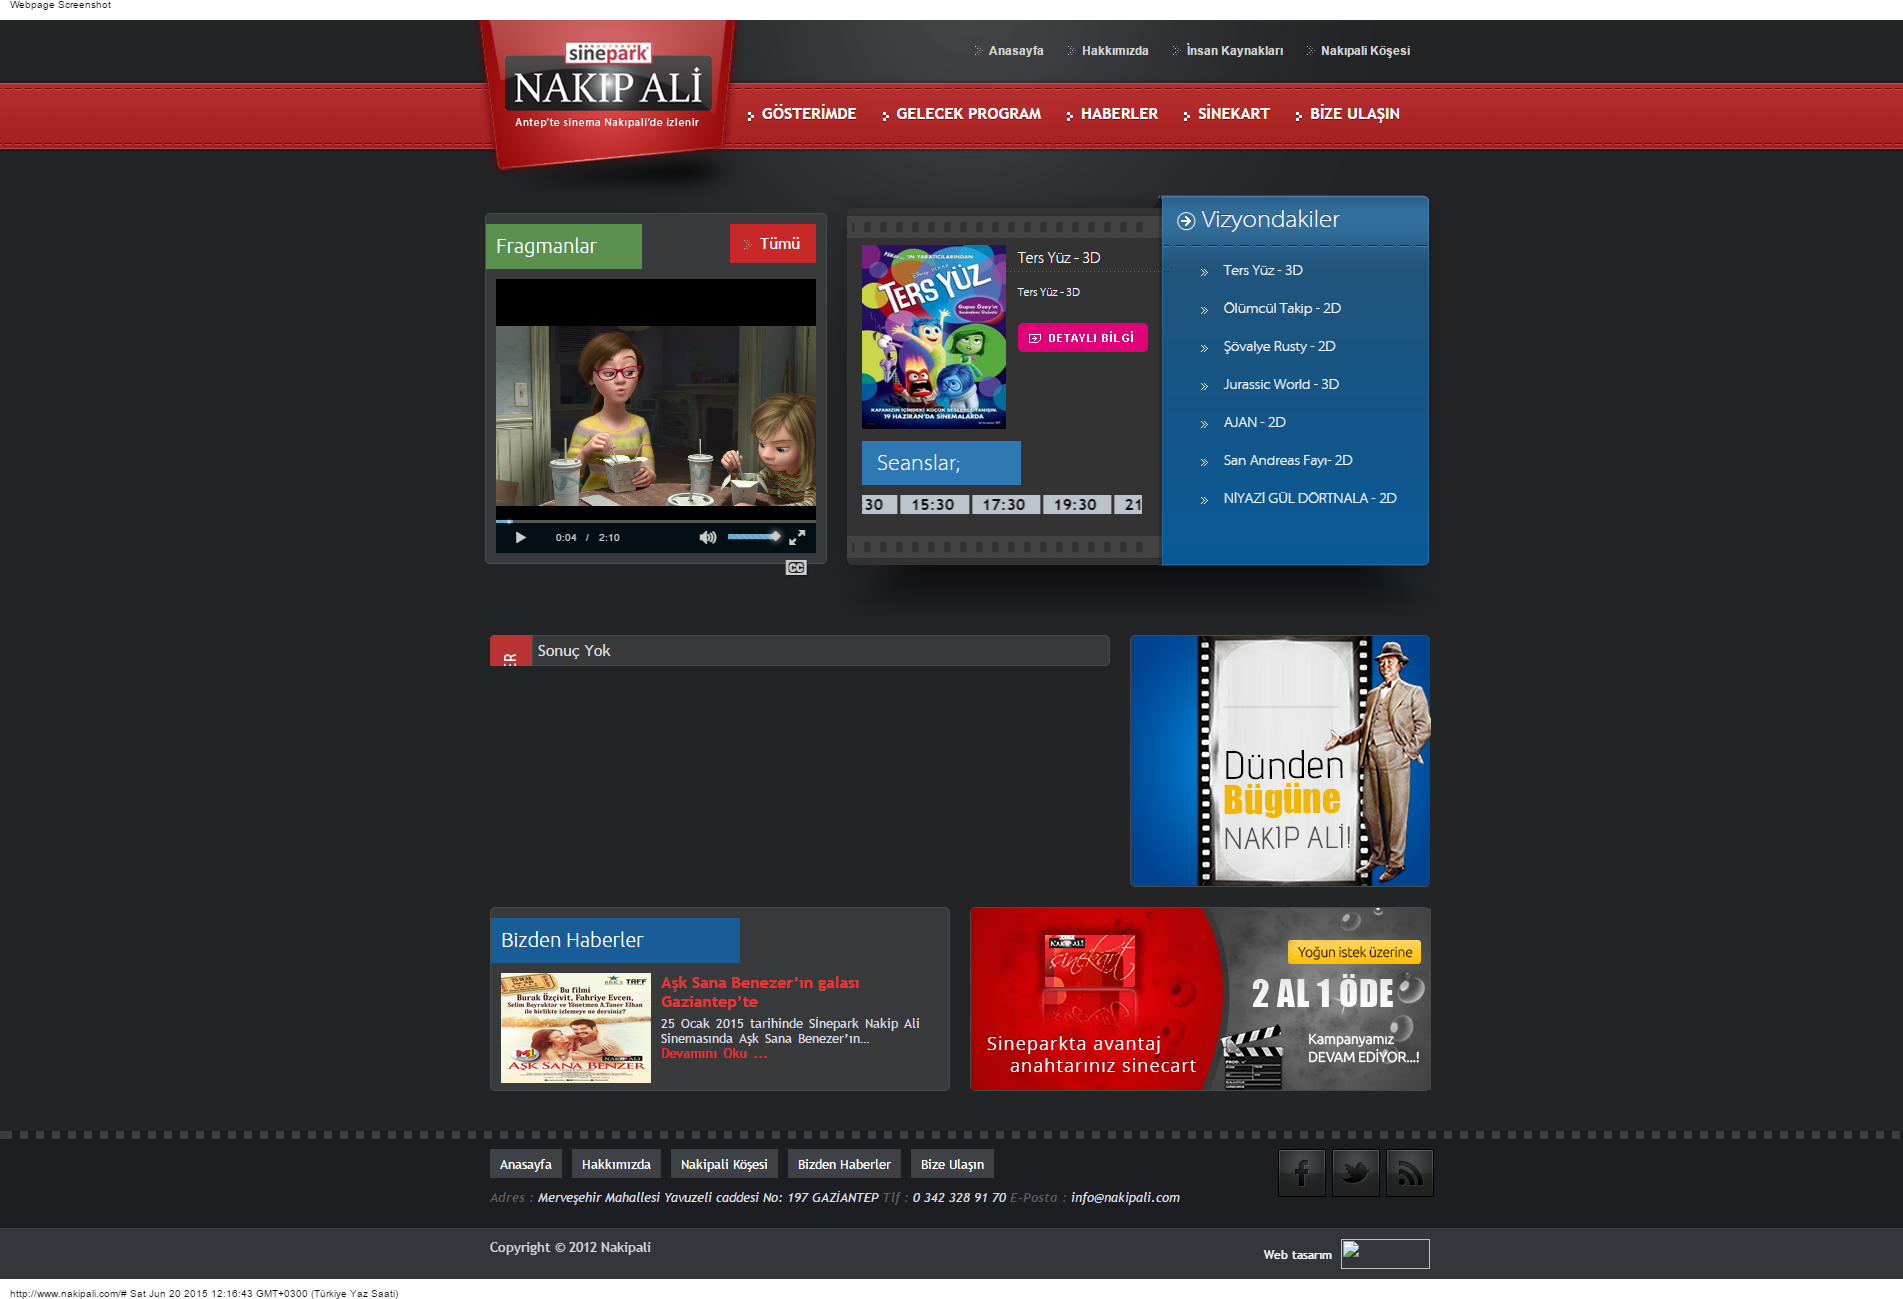Screen dimensions: 1903x1299
Task: Open Aşk Sana Benzer news thumbnail
Action: [x=576, y=1028]
